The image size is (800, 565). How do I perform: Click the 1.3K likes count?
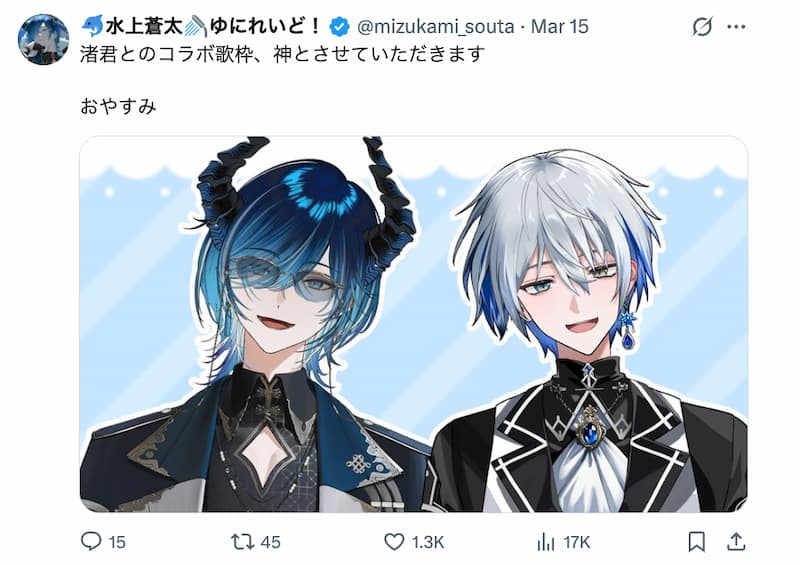pos(428,542)
